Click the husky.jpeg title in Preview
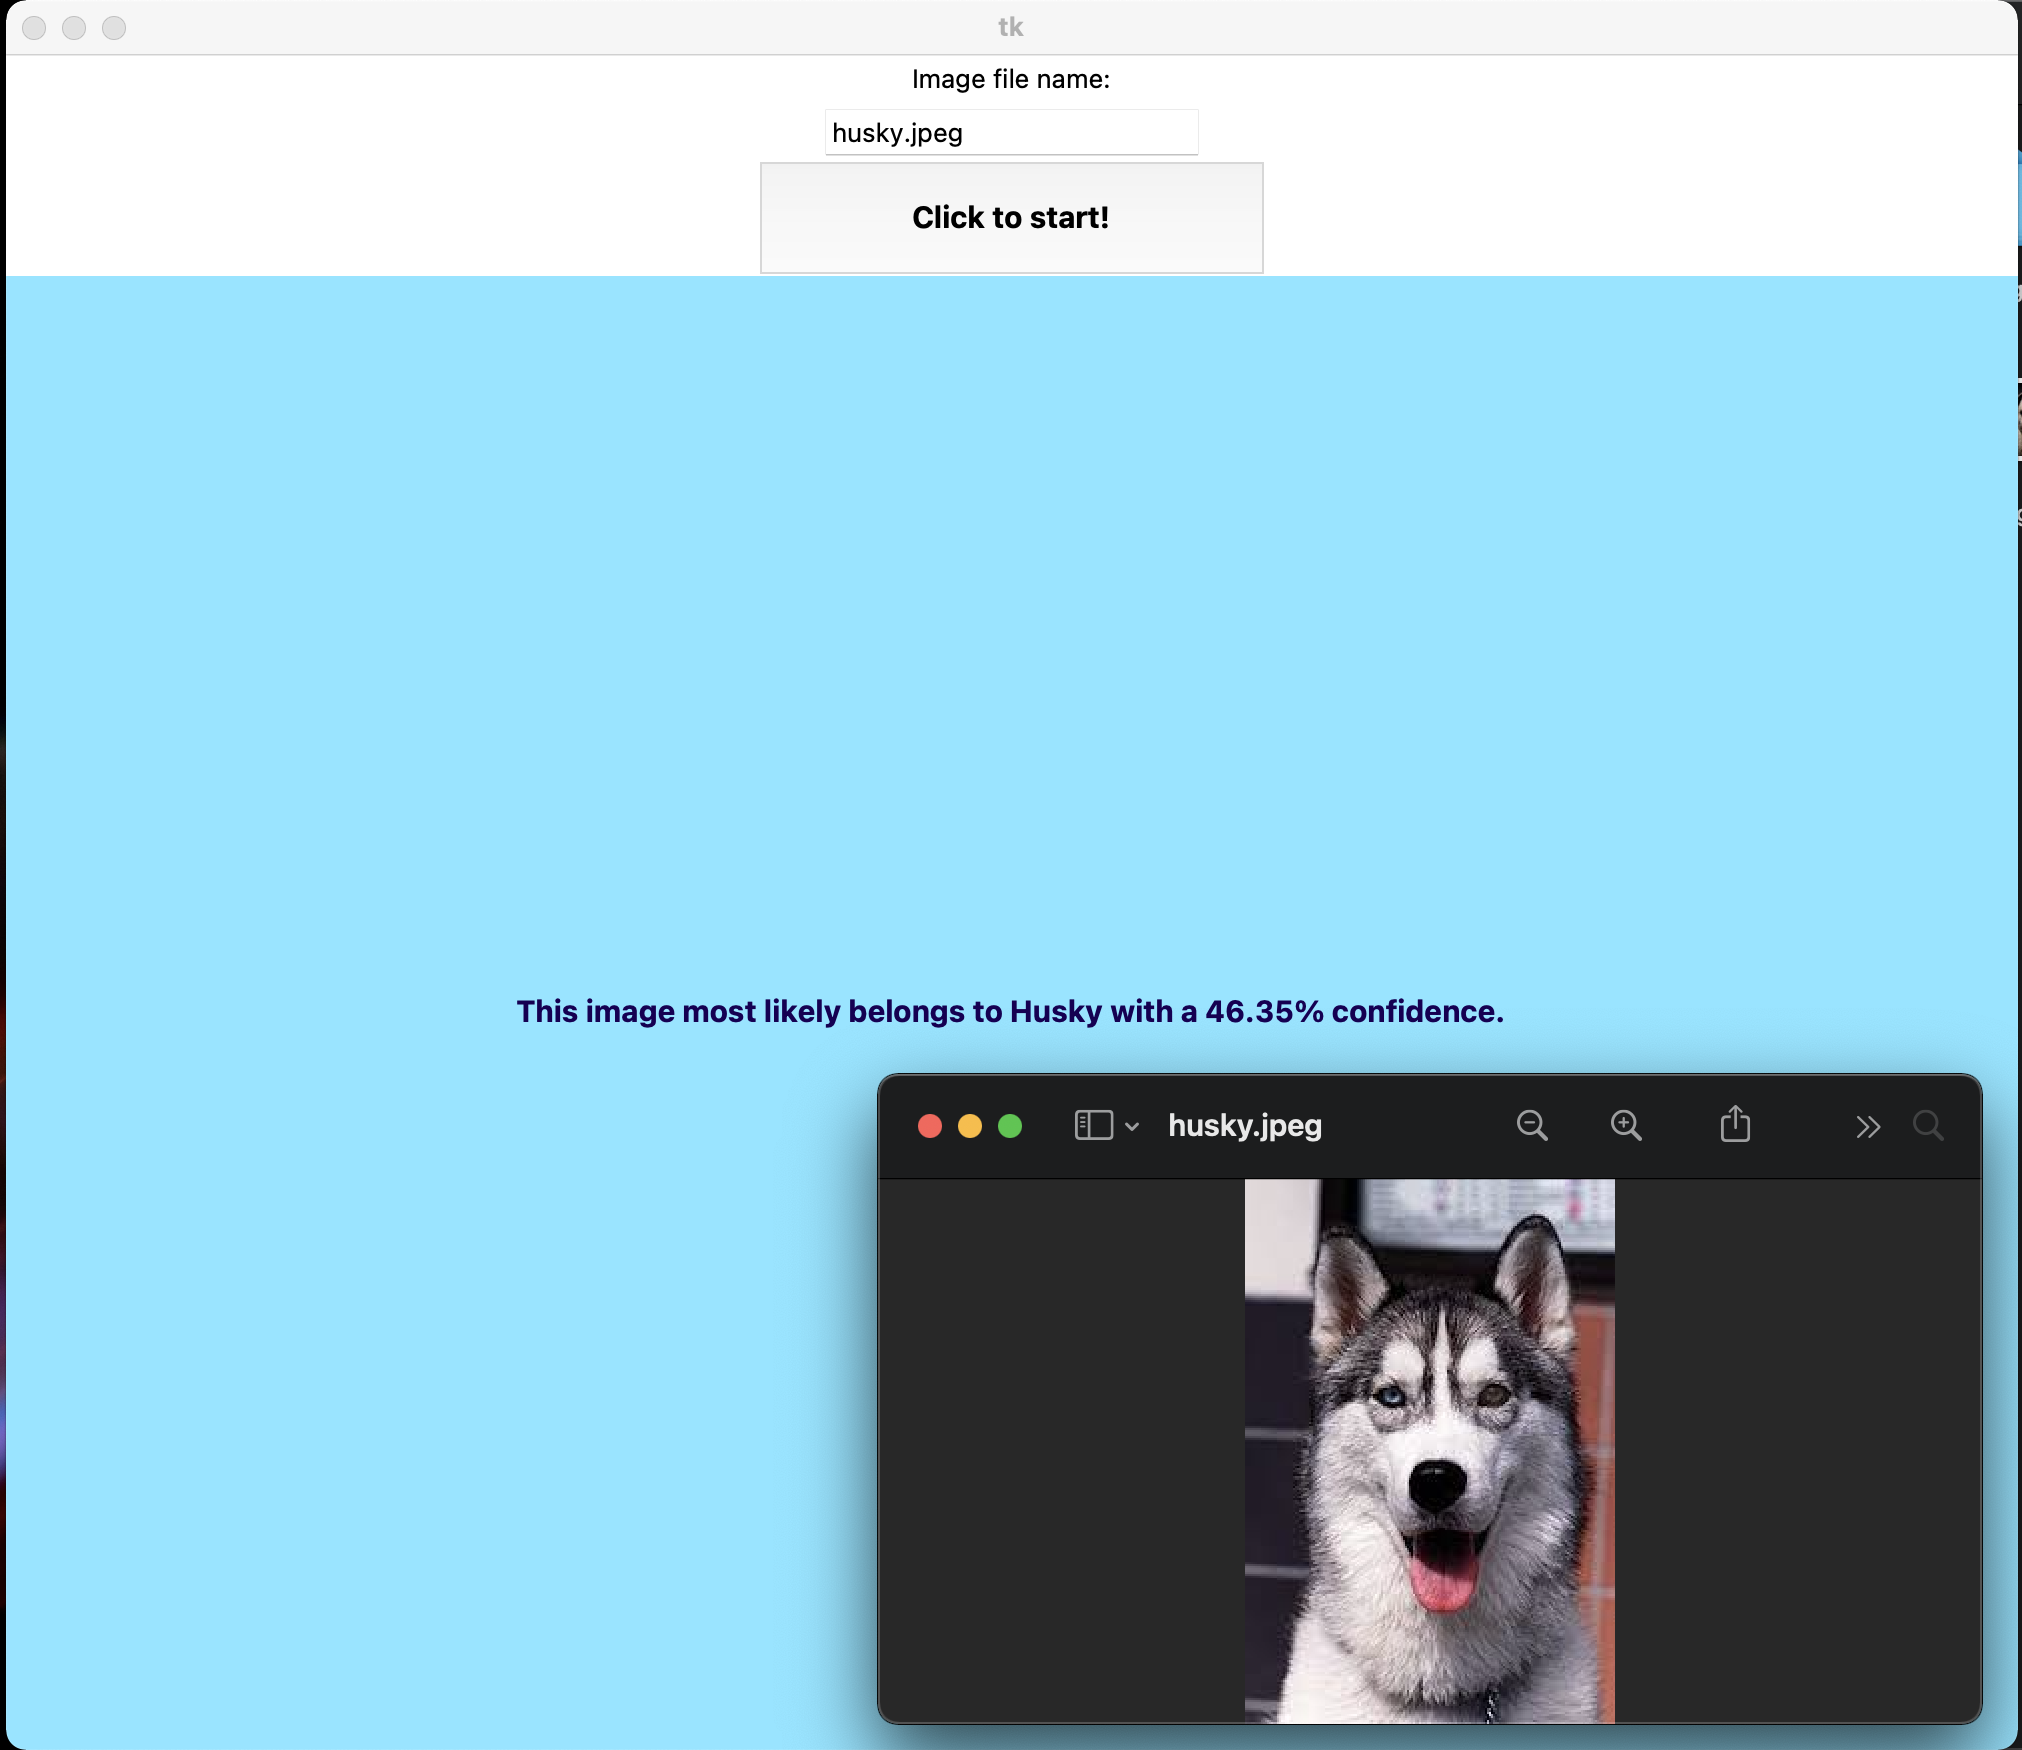Screen dimensions: 2022x1750 point(1244,1126)
